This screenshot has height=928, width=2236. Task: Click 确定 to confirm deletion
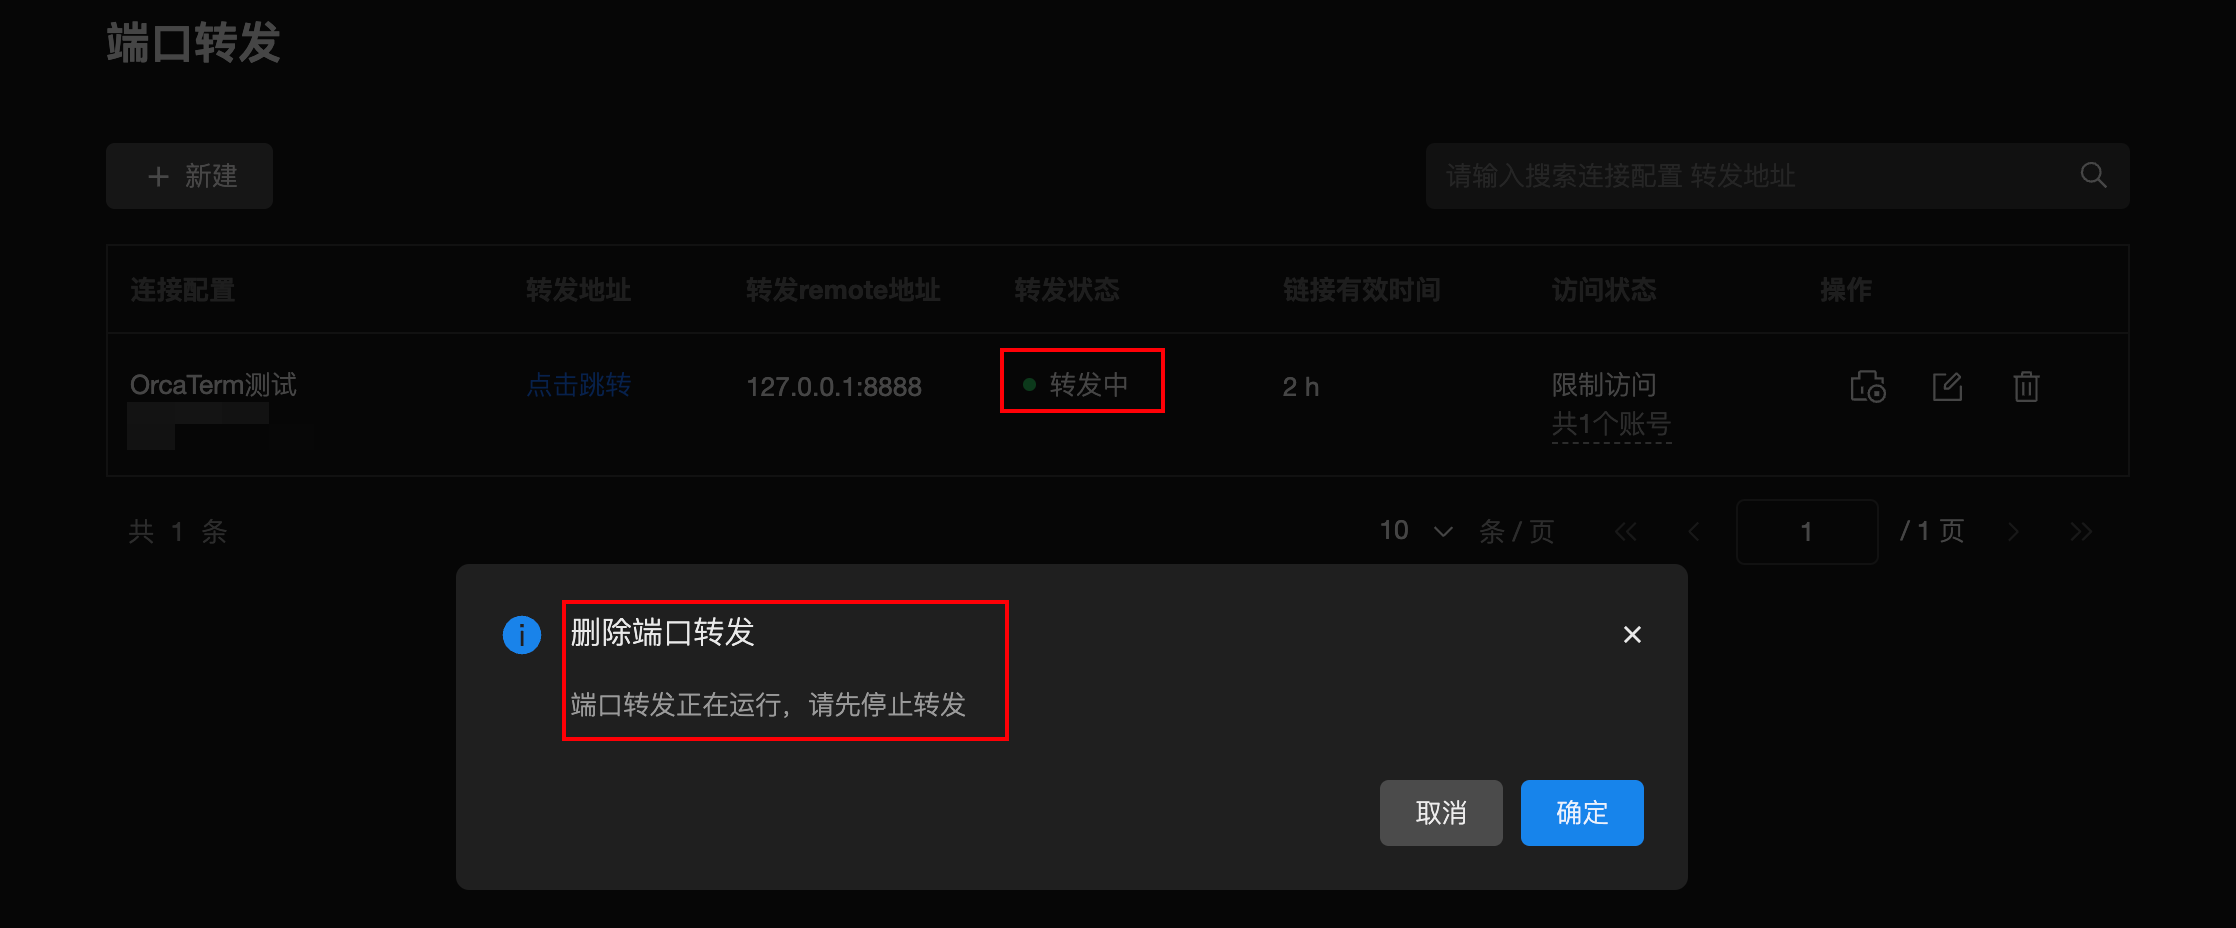[x=1582, y=812]
